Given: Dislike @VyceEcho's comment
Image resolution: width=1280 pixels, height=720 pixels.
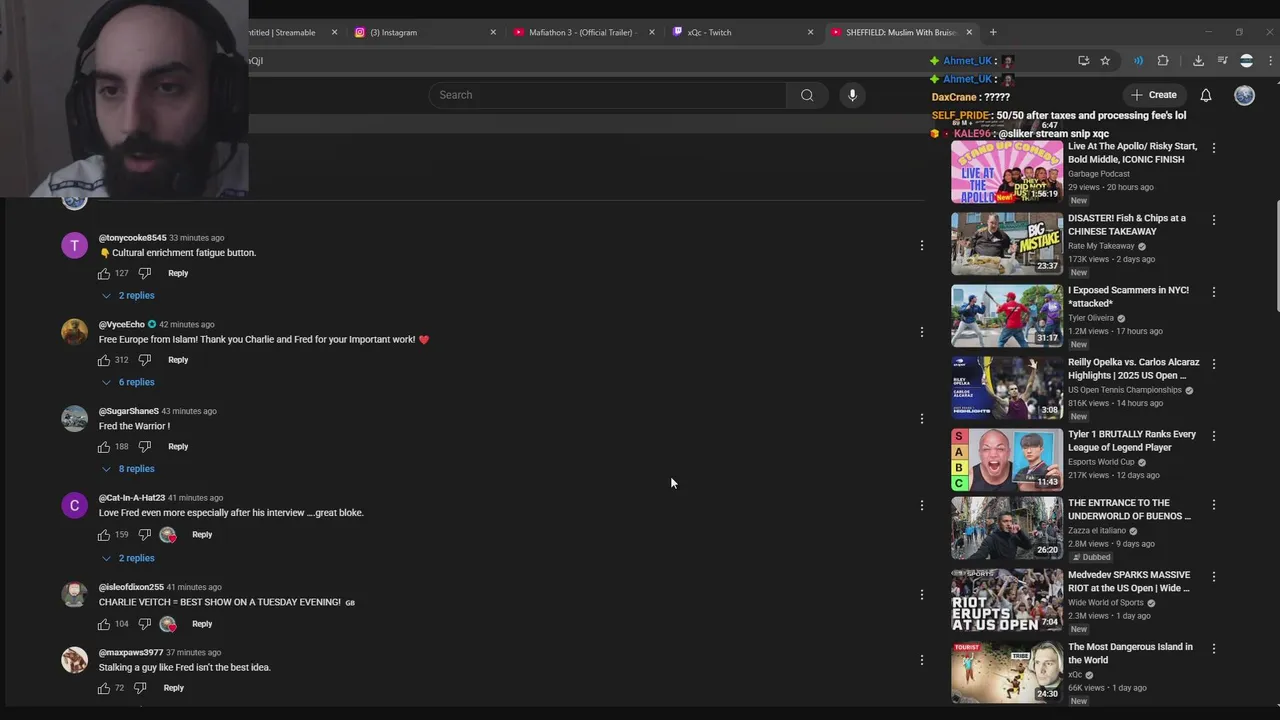Looking at the screenshot, I should 144,360.
